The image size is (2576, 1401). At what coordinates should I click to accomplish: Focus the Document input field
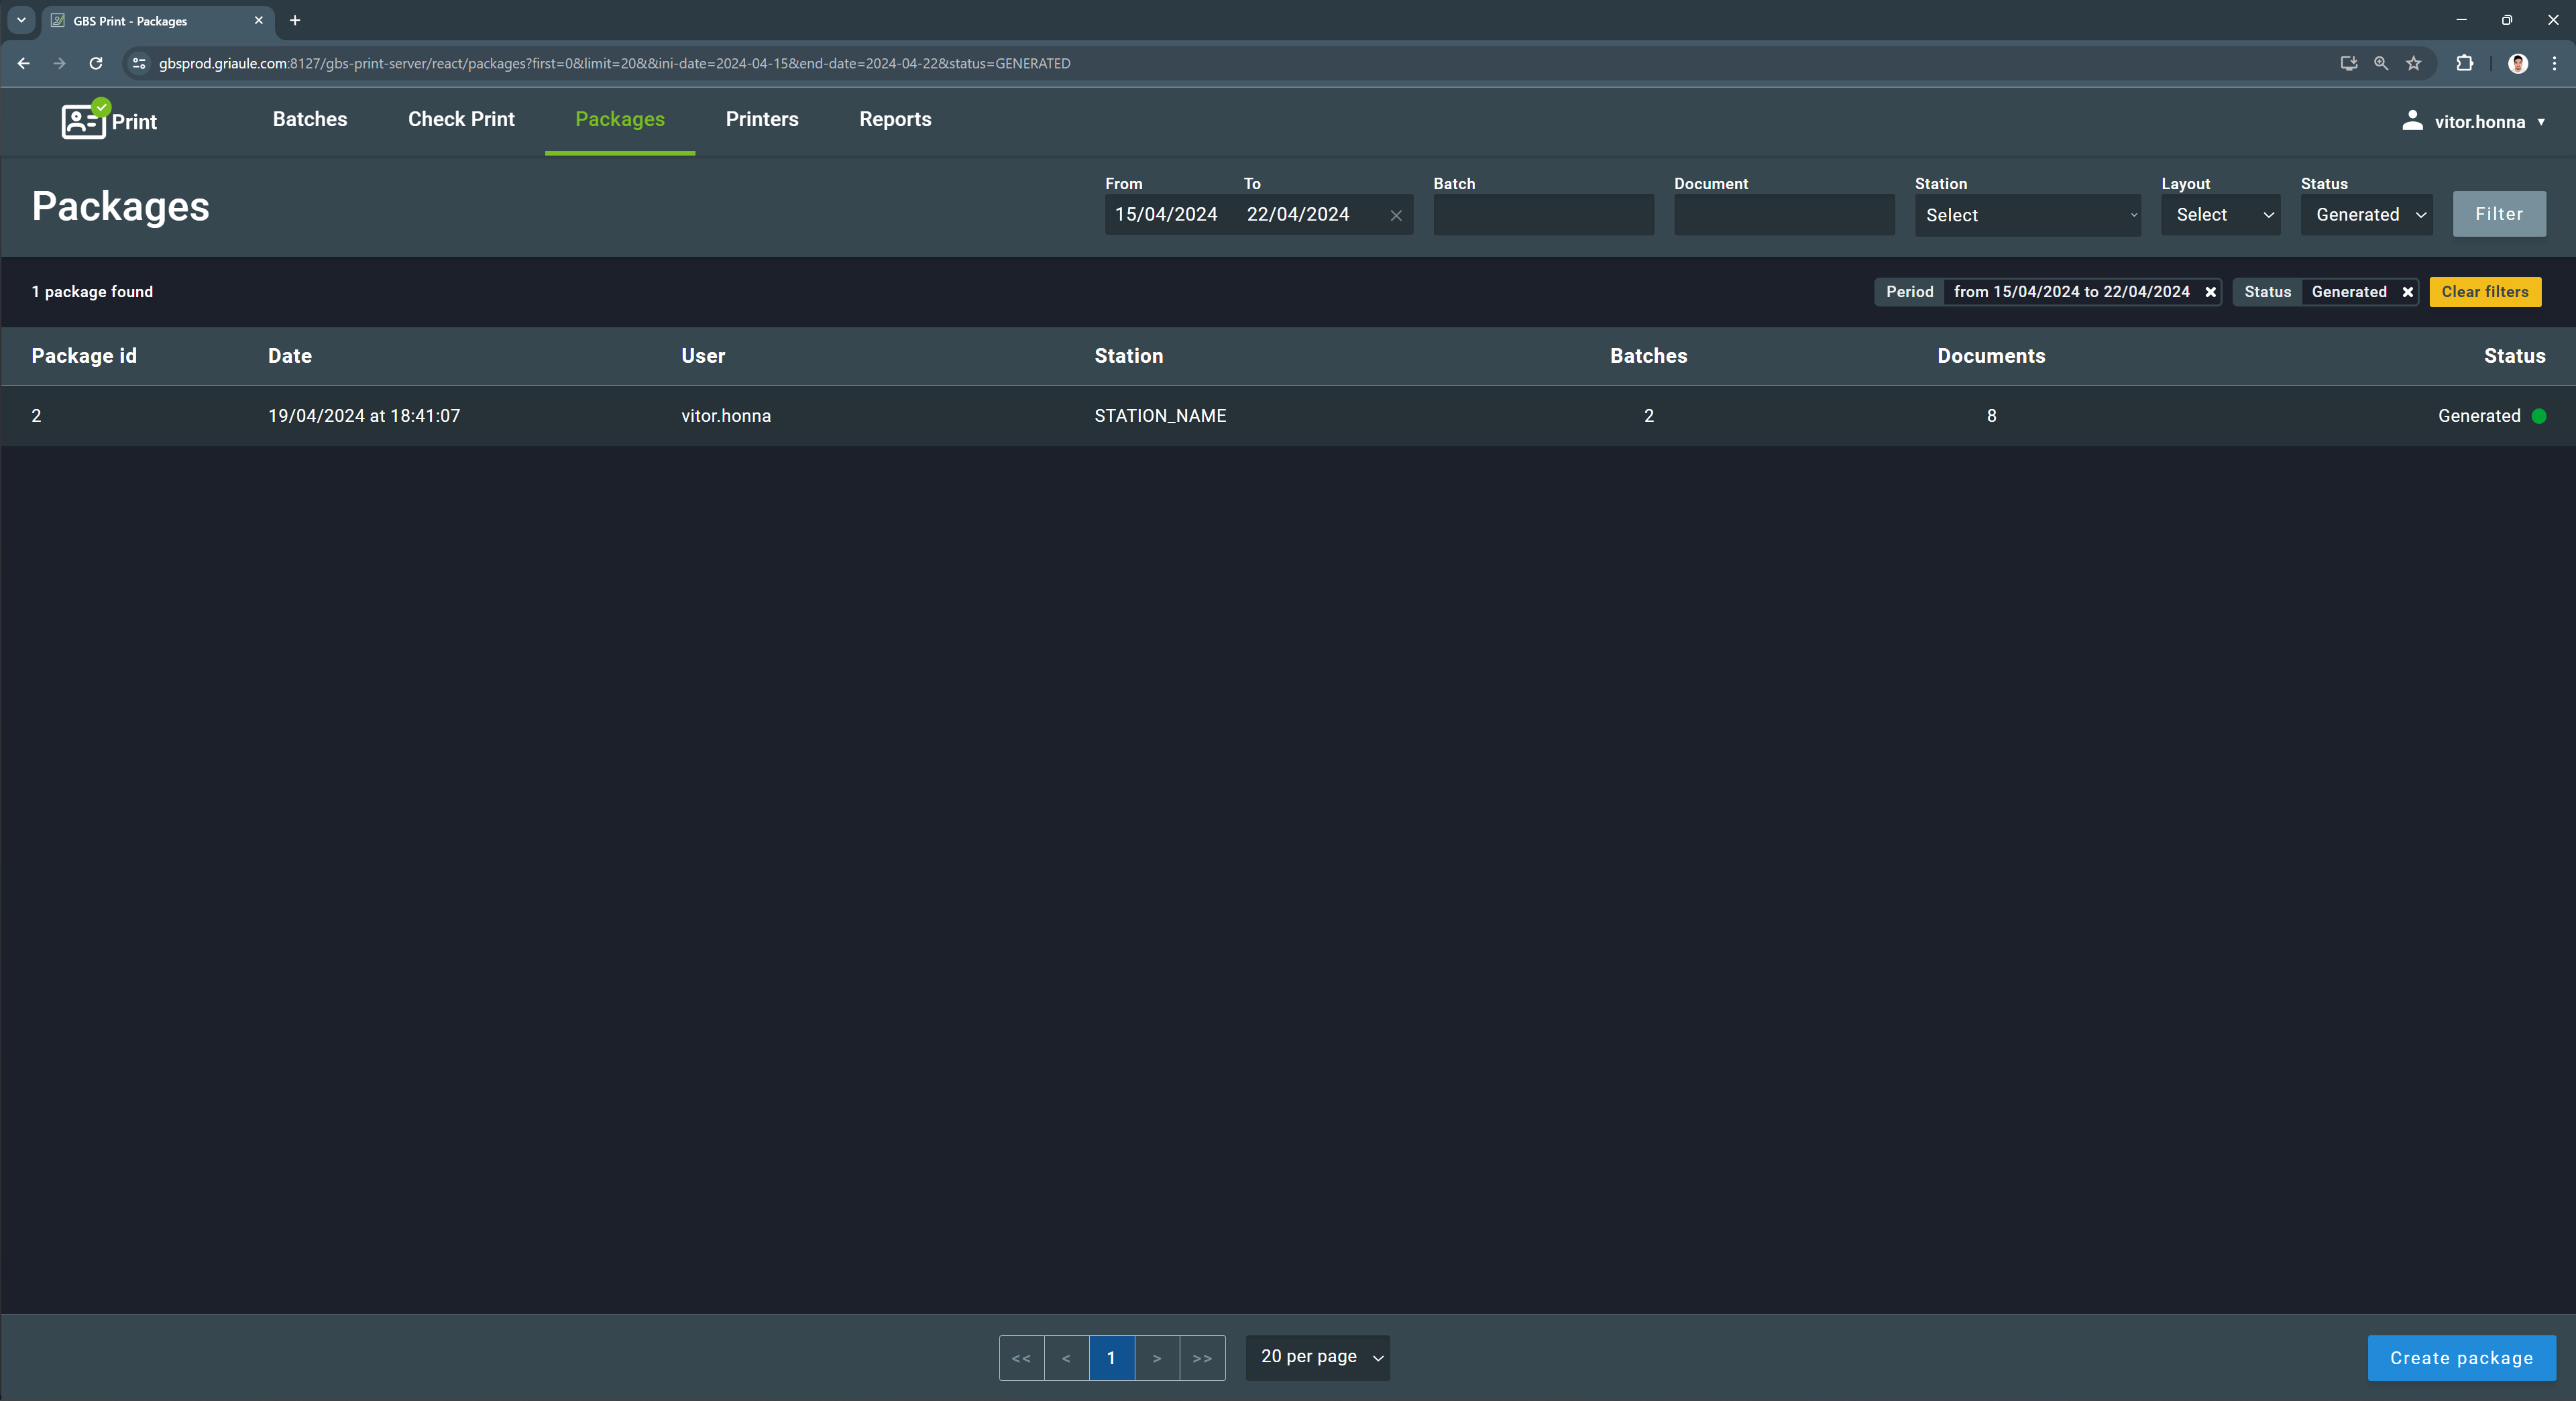(1784, 215)
